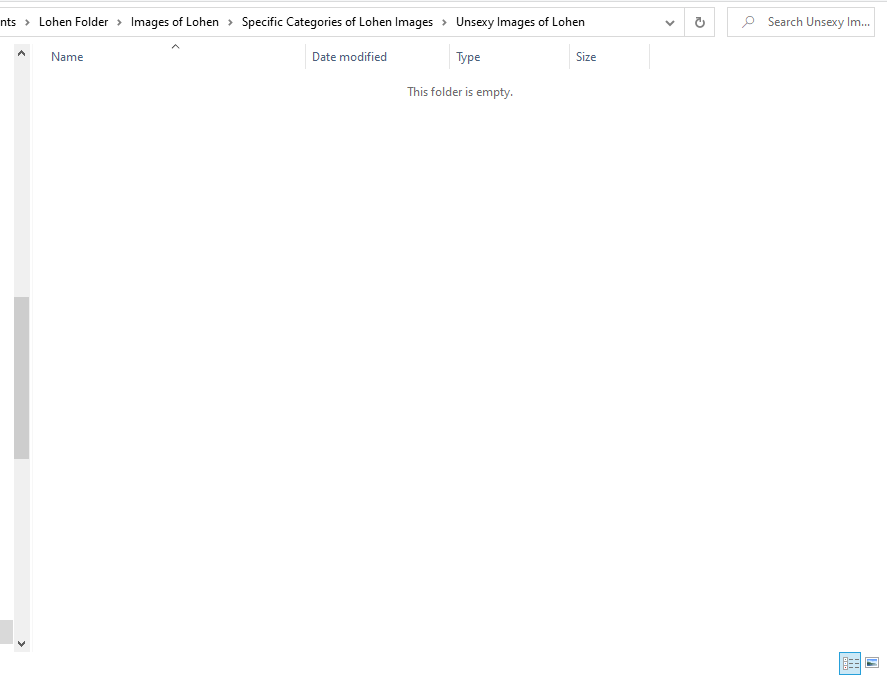Click the Search Unsexy Images search box
Image resolution: width=888 pixels, height=676 pixels.
(801, 22)
